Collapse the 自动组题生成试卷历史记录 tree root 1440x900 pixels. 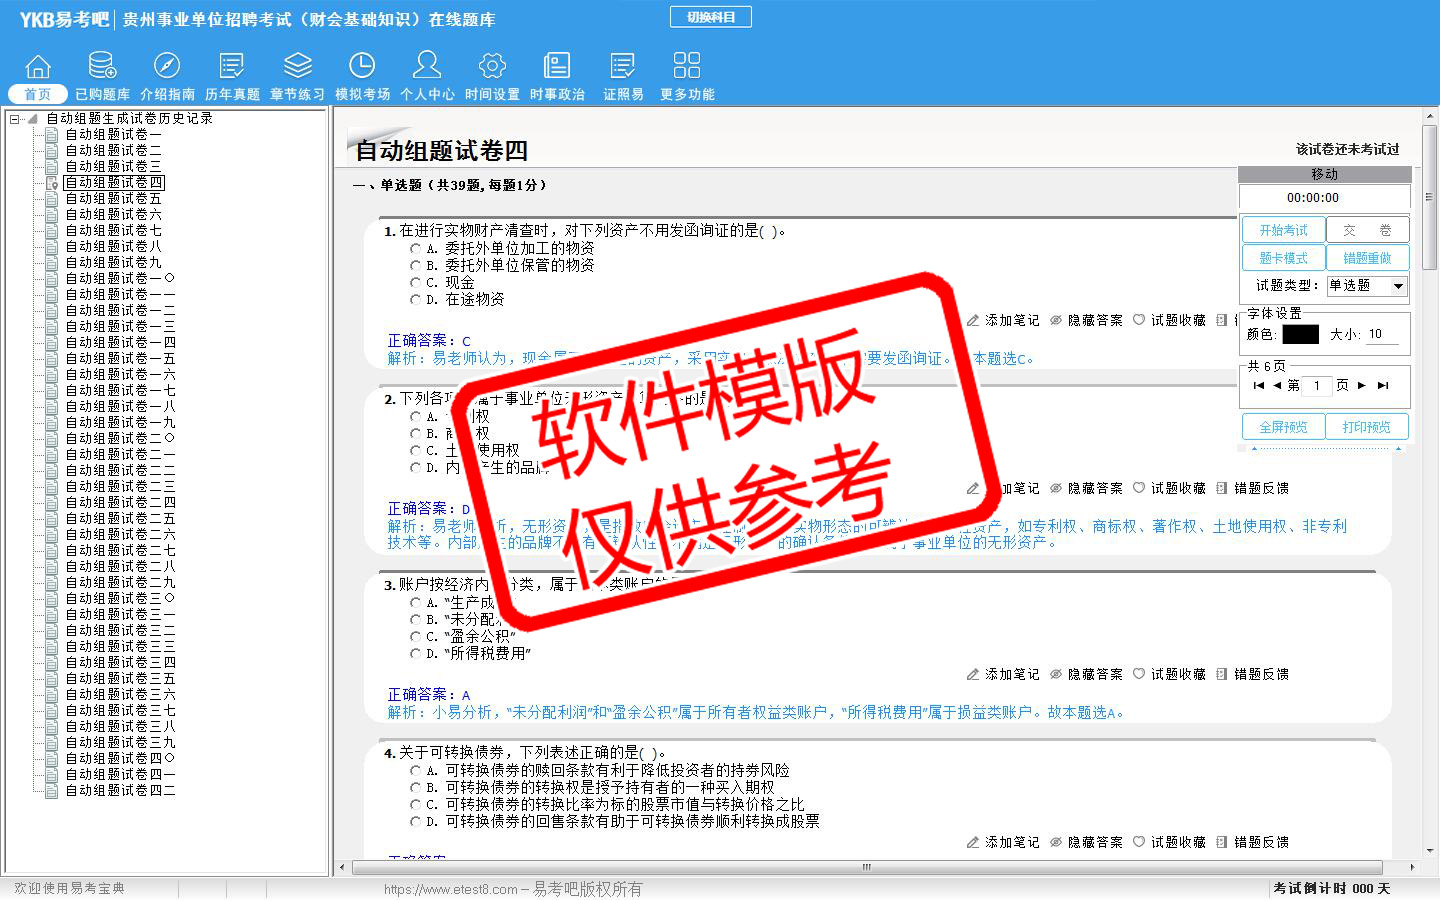click(15, 119)
